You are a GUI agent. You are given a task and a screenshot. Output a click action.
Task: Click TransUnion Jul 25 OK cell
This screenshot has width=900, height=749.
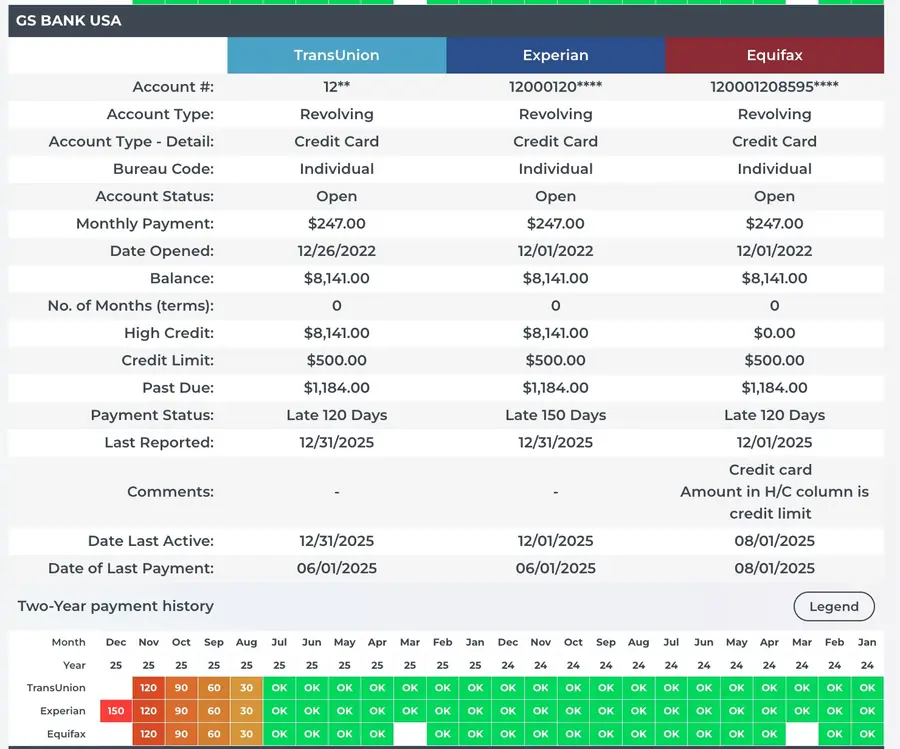coord(279,688)
